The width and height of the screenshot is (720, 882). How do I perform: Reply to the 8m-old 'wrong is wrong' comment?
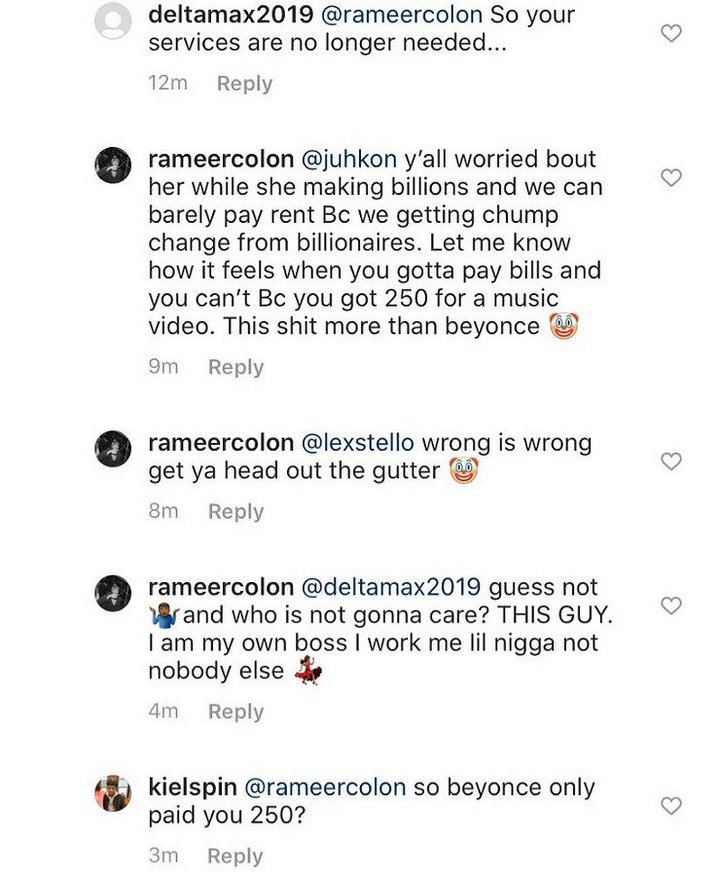coord(235,511)
